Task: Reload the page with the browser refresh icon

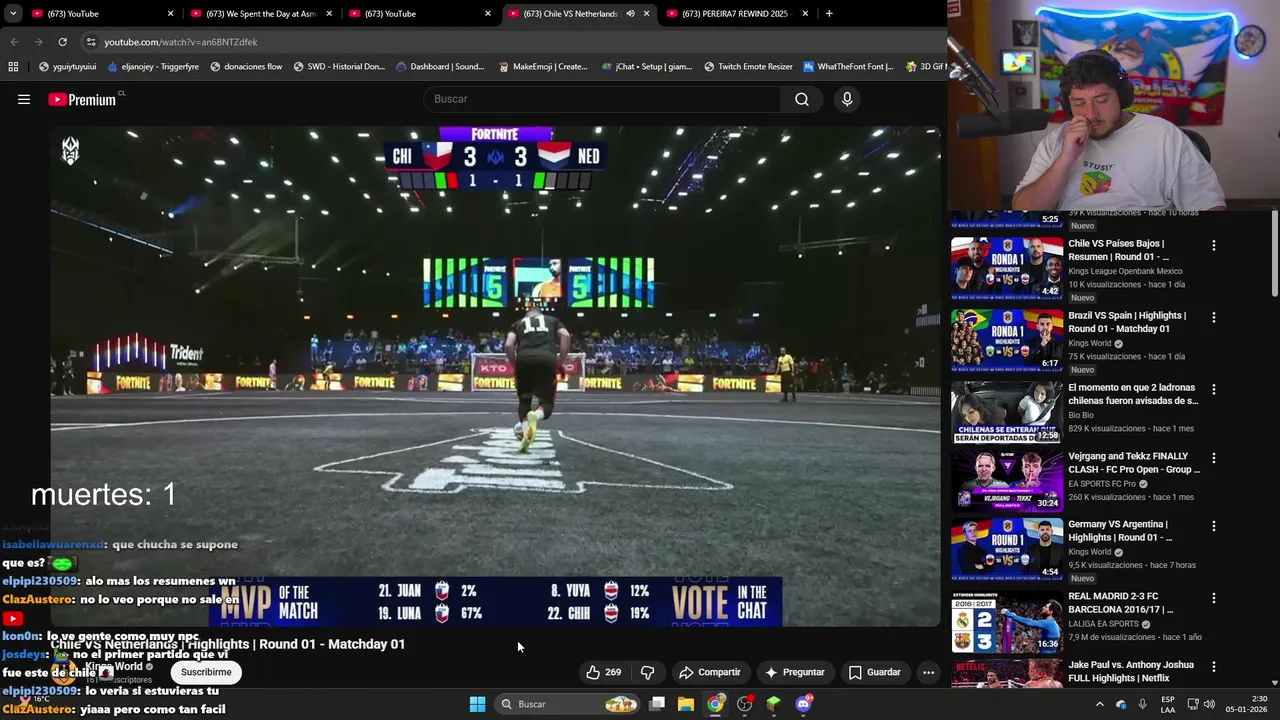Action: coord(62,42)
